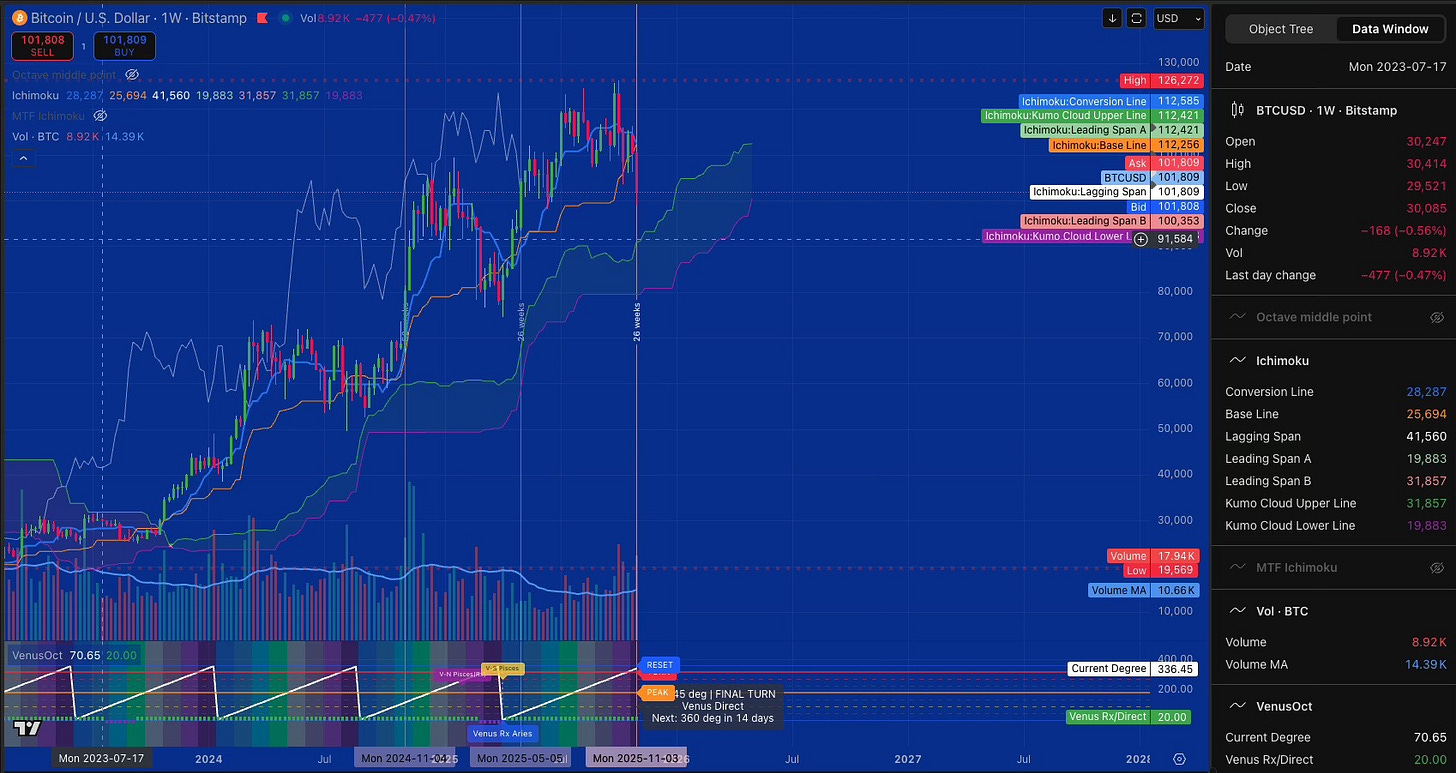Click the 101,808 SELL button
Screen dimensions: 1456x773
coord(42,45)
